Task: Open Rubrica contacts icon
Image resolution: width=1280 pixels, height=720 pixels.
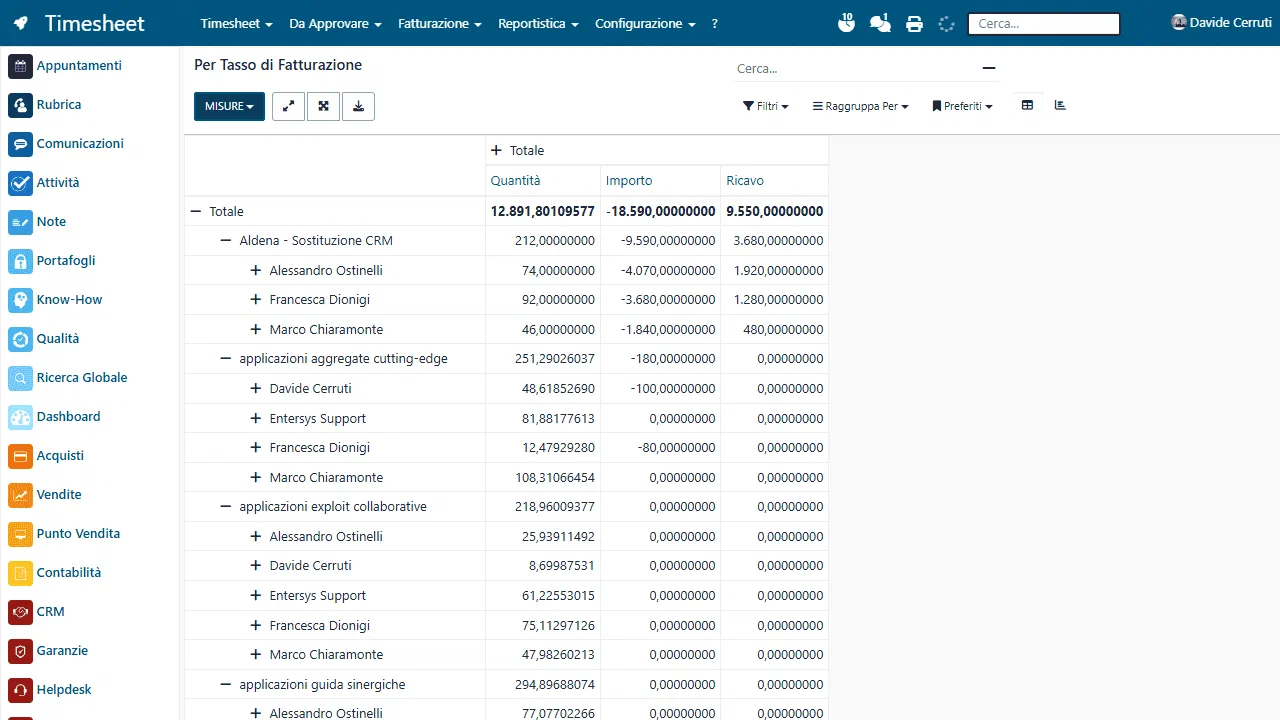Action: click(20, 105)
